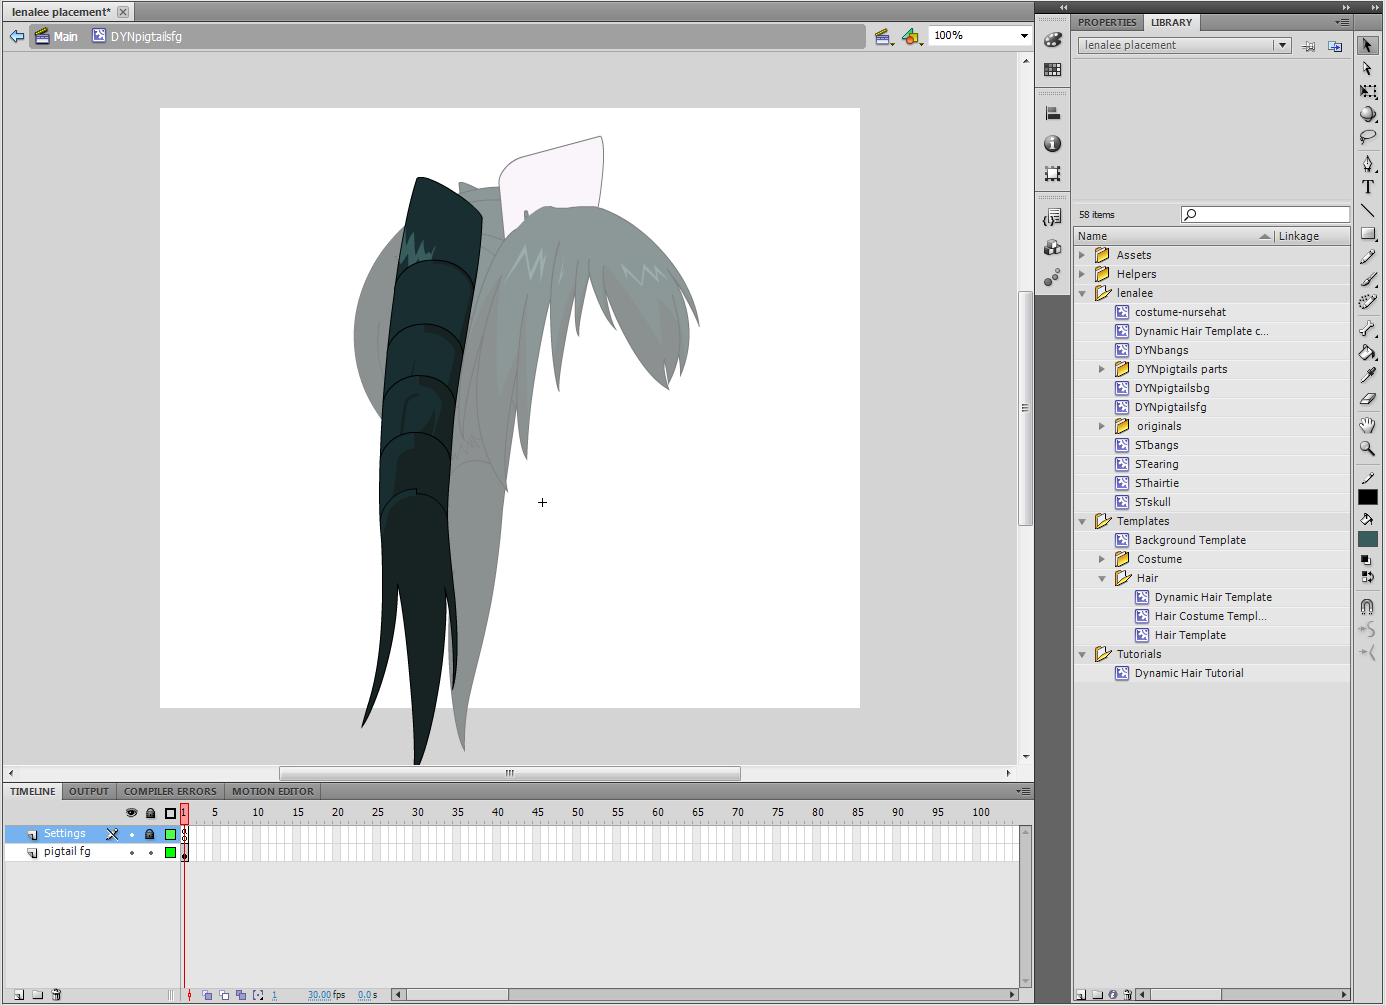
Task: Open the stage zoom percentage dropdown
Action: click(x=1024, y=36)
